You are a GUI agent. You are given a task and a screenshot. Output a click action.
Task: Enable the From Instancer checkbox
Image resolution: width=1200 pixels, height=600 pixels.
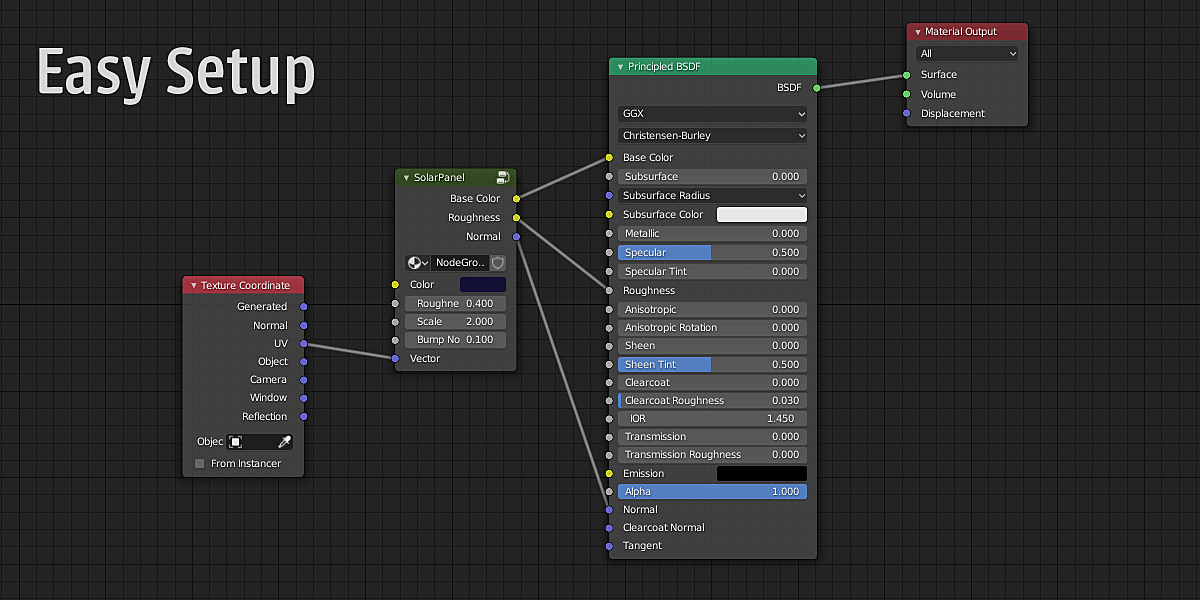200,464
